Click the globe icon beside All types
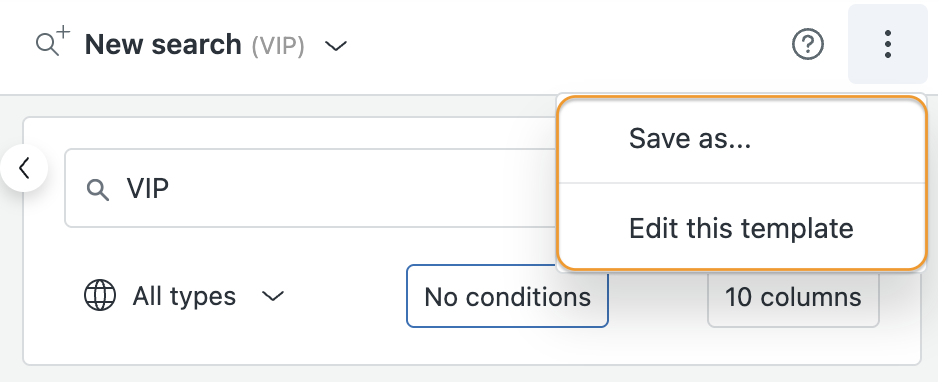 [100, 296]
